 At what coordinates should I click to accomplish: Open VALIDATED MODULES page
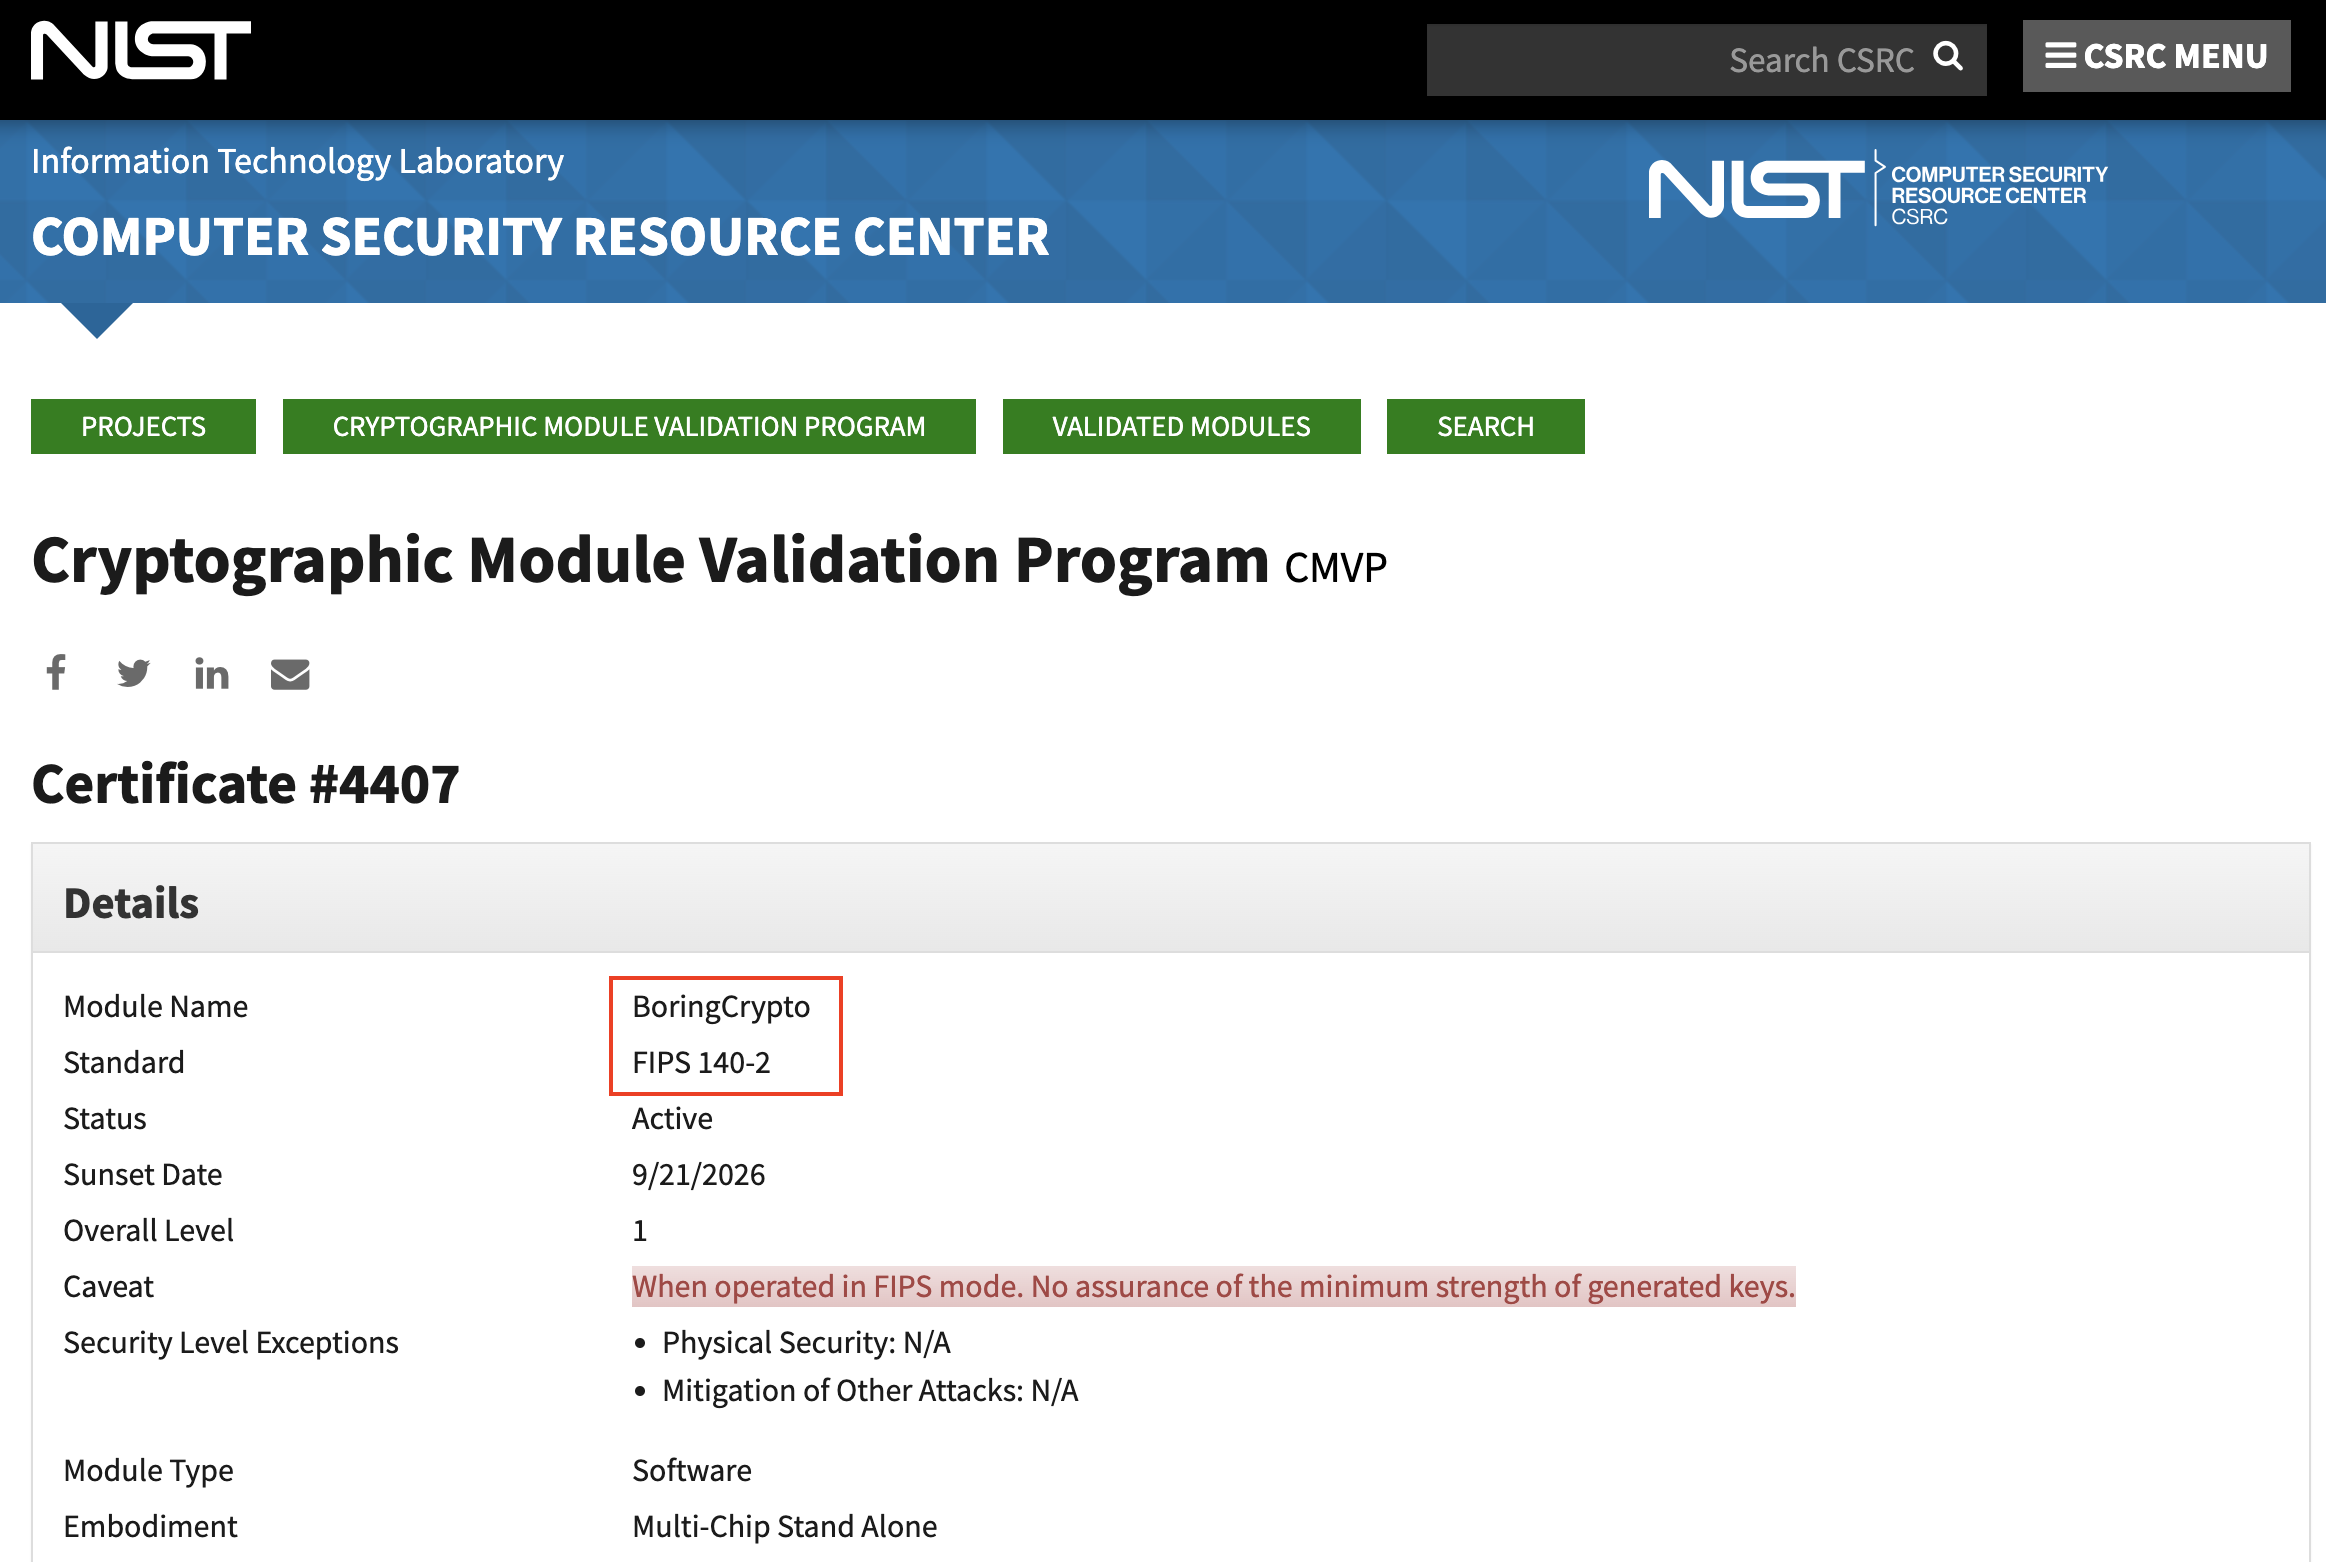pos(1181,427)
